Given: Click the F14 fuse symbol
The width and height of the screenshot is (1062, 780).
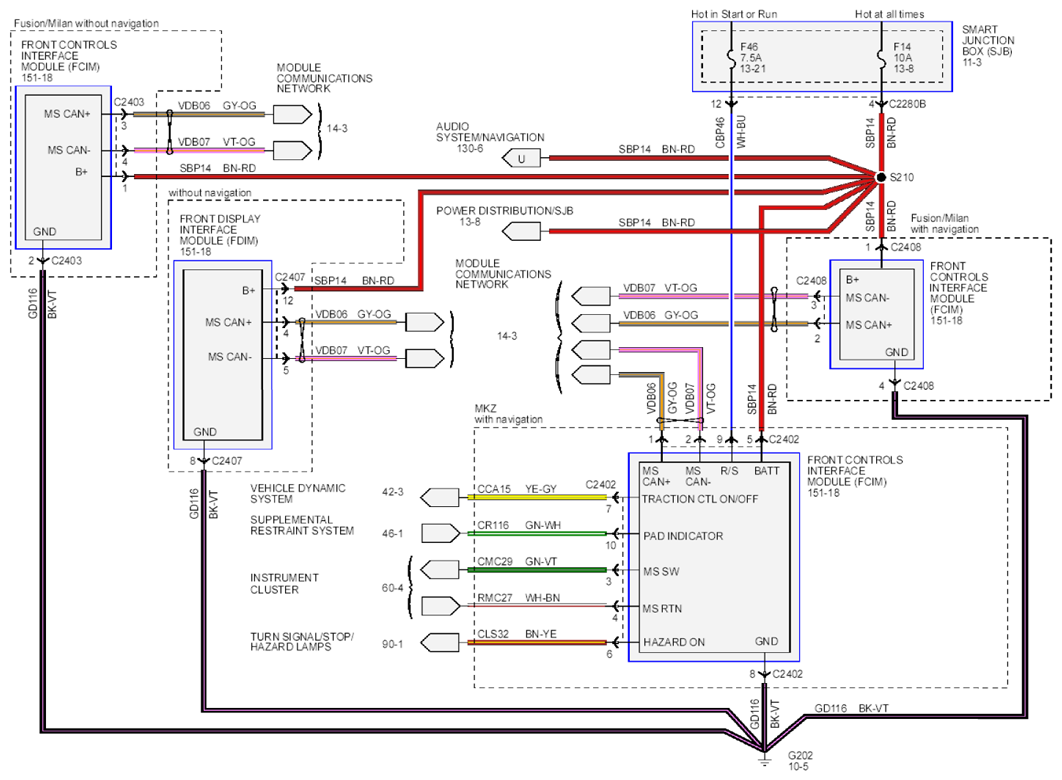Looking at the screenshot, I should (x=881, y=58).
